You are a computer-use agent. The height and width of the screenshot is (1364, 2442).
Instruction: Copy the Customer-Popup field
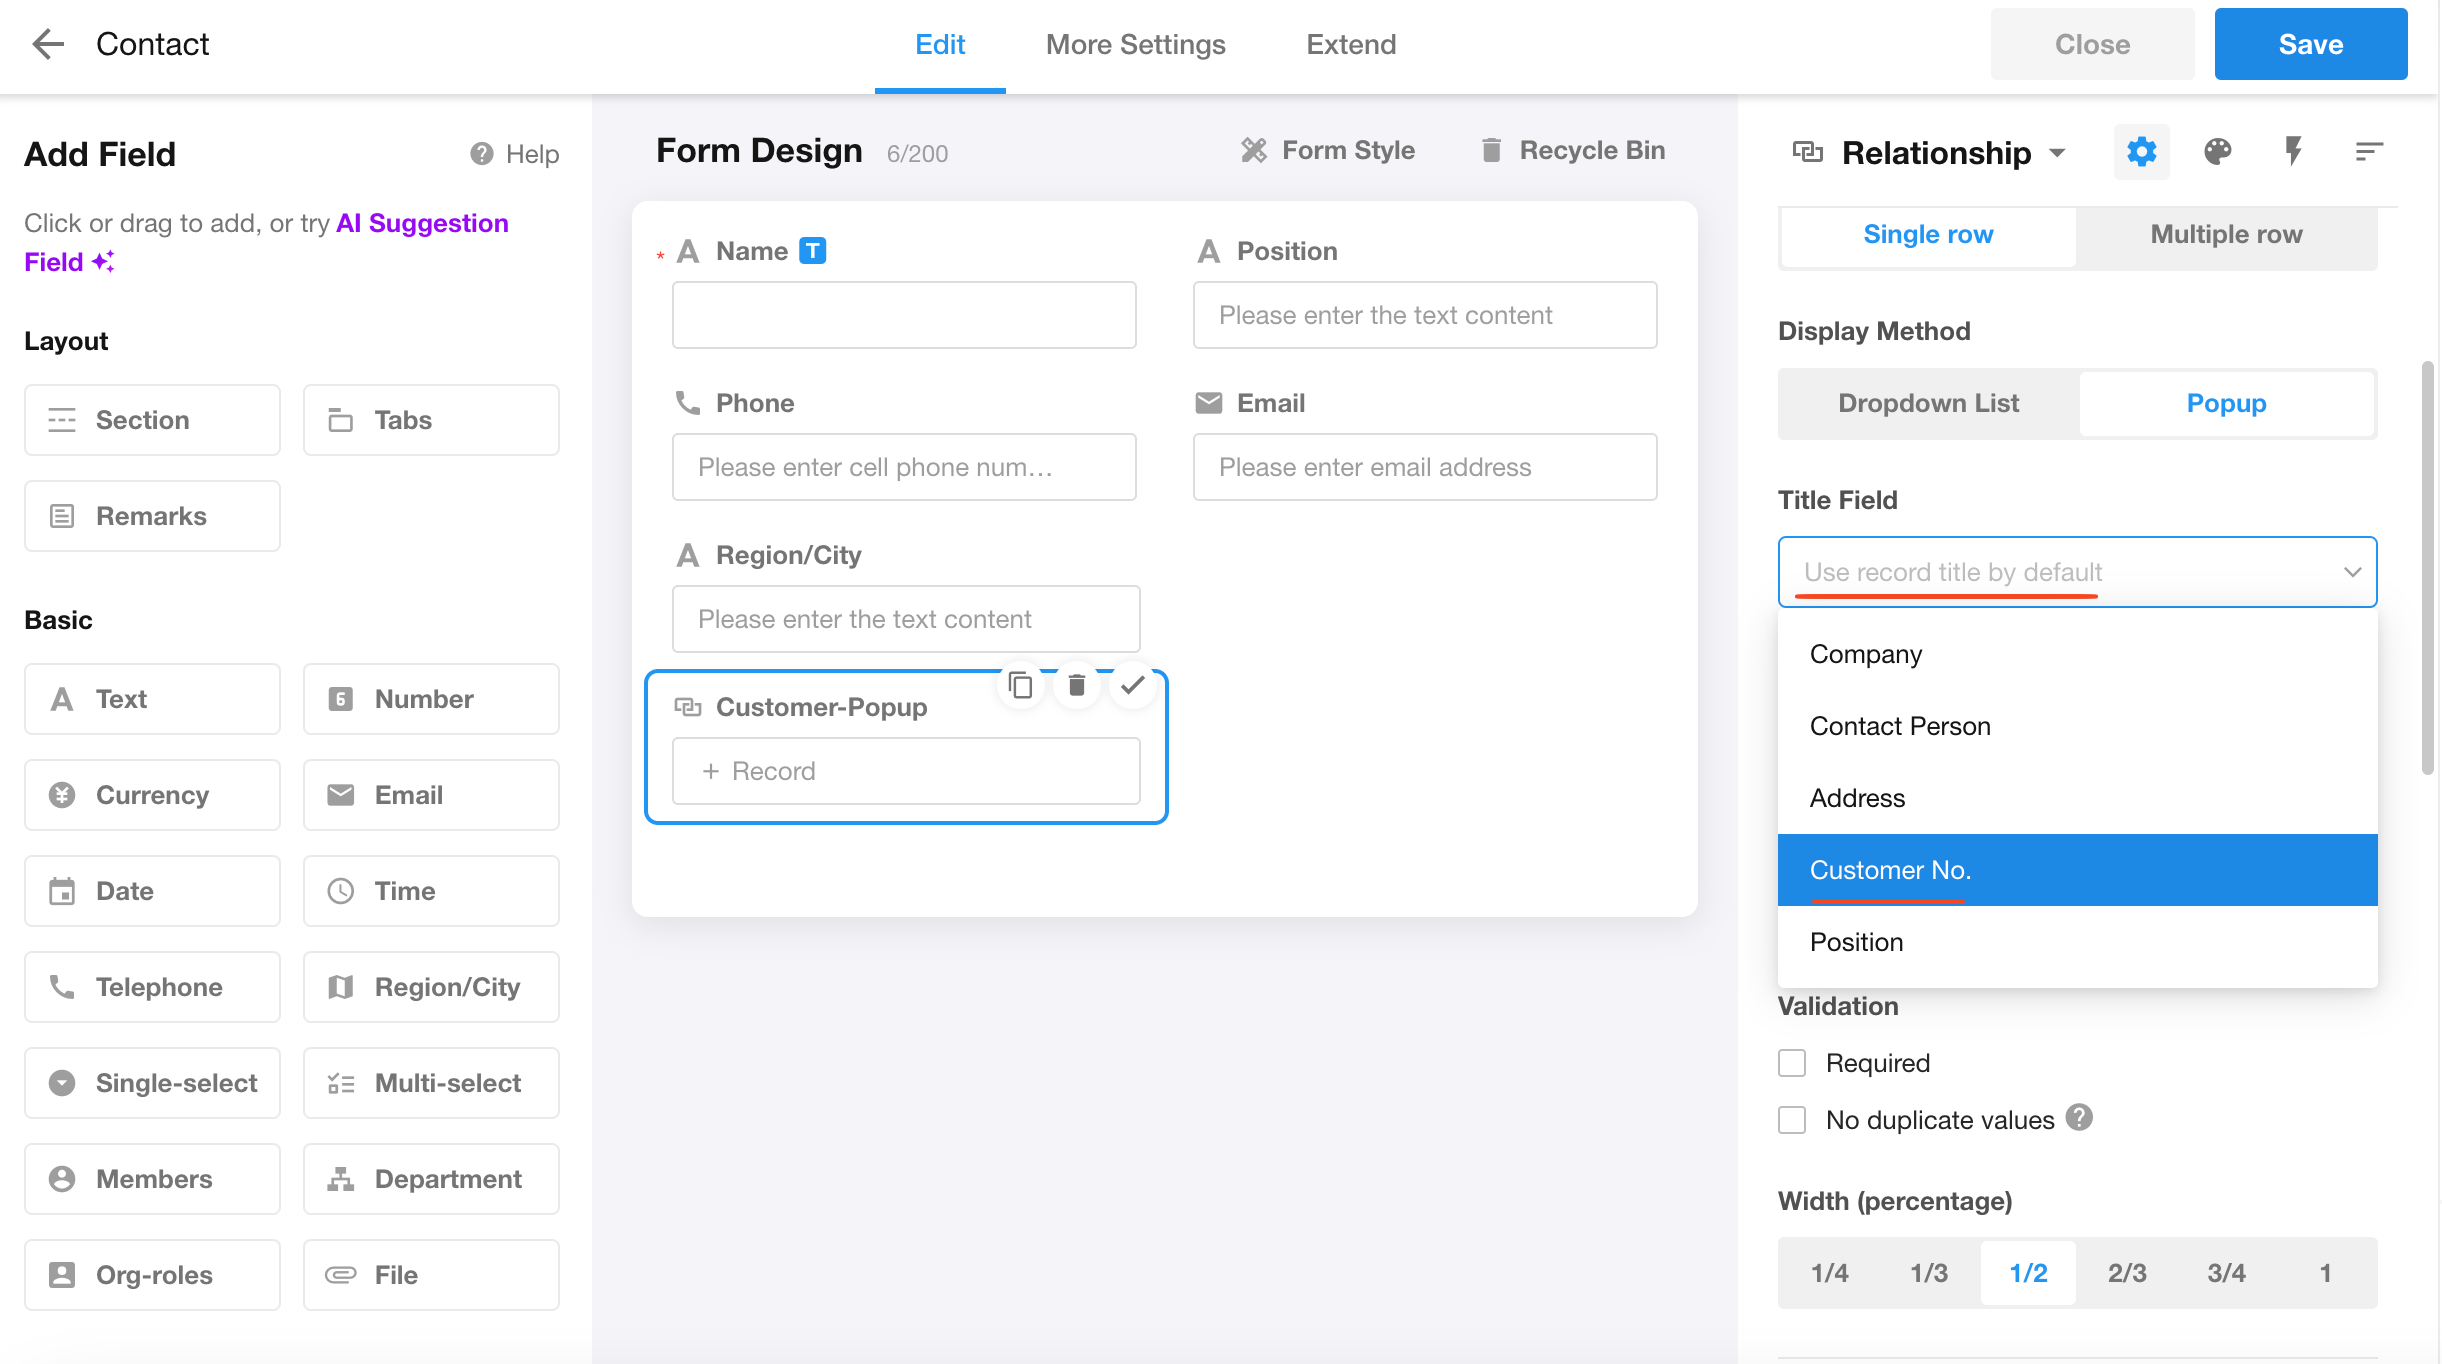(x=1020, y=686)
